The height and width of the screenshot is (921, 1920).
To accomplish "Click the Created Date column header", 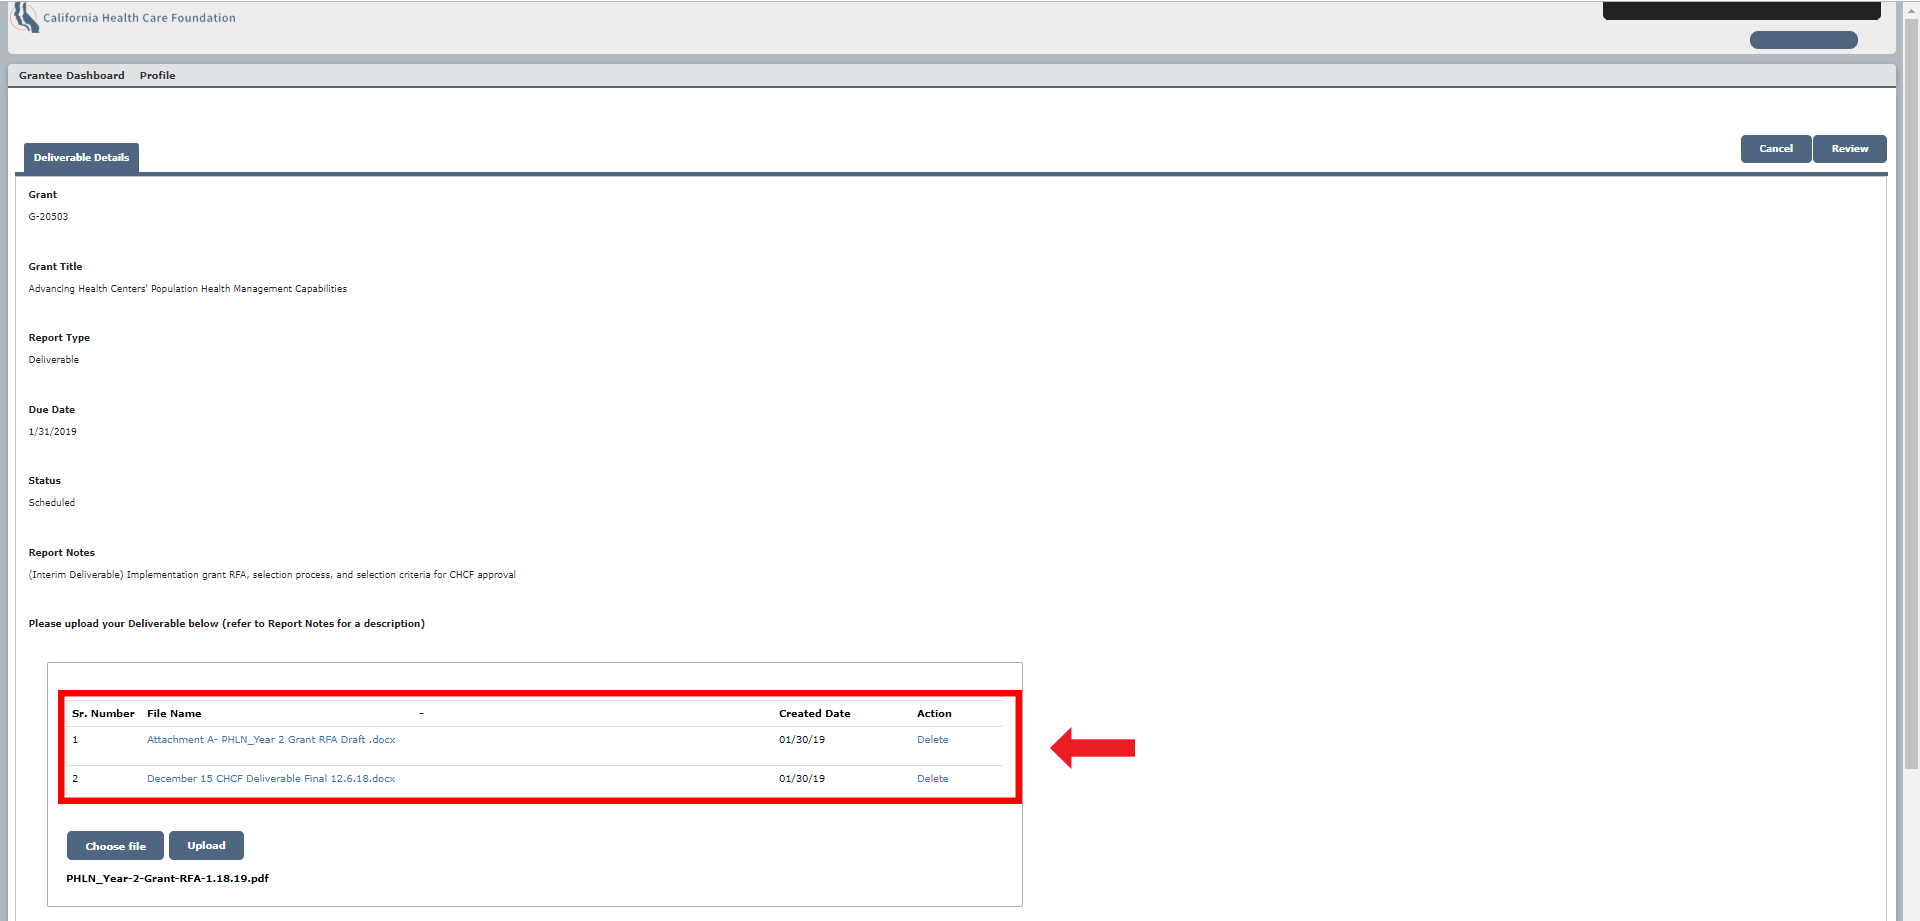I will [x=814, y=714].
